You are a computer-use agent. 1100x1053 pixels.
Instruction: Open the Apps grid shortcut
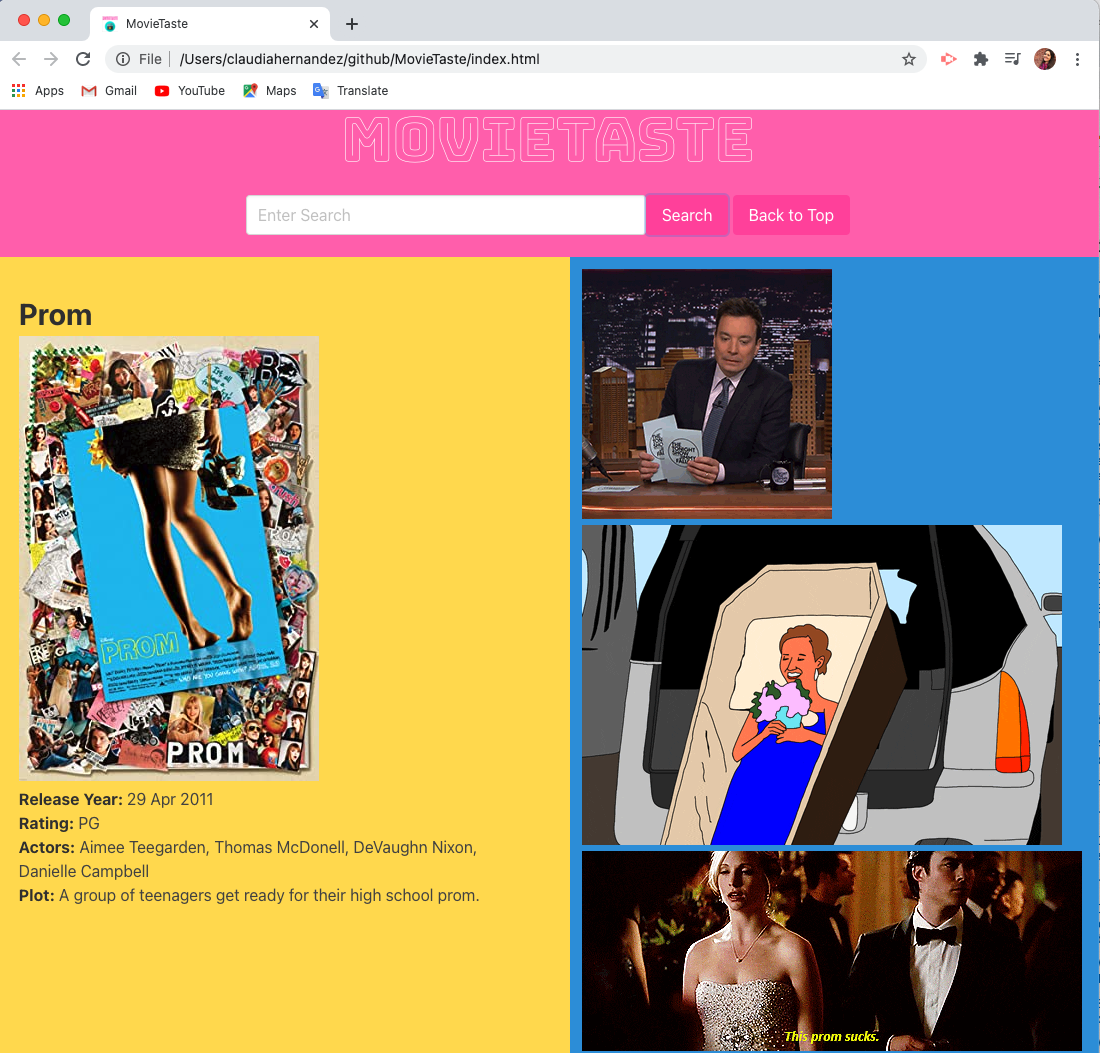coord(38,90)
